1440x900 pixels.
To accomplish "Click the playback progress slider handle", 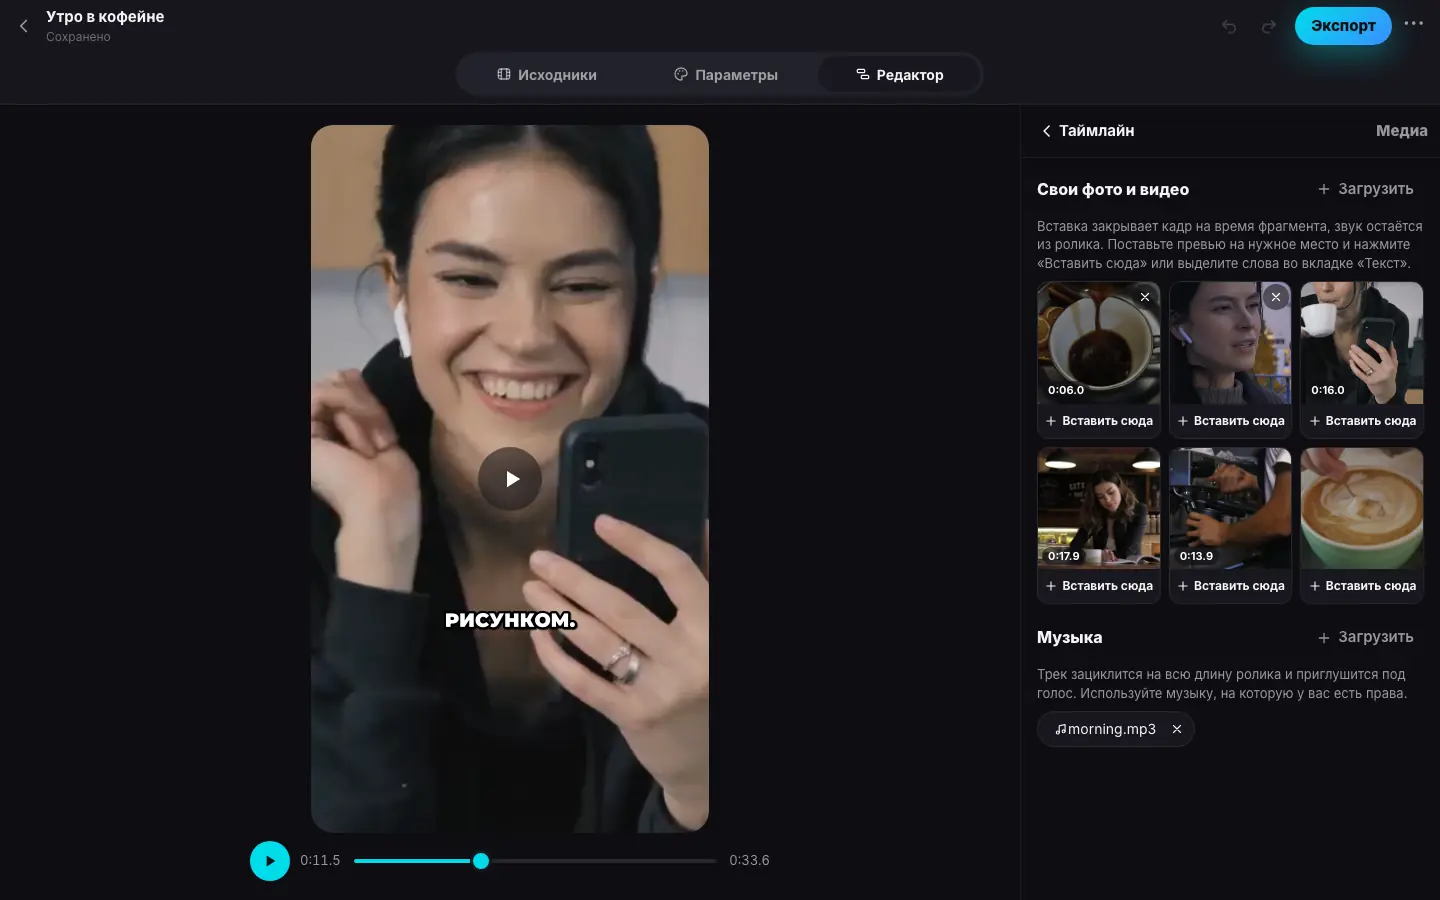I will (481, 861).
